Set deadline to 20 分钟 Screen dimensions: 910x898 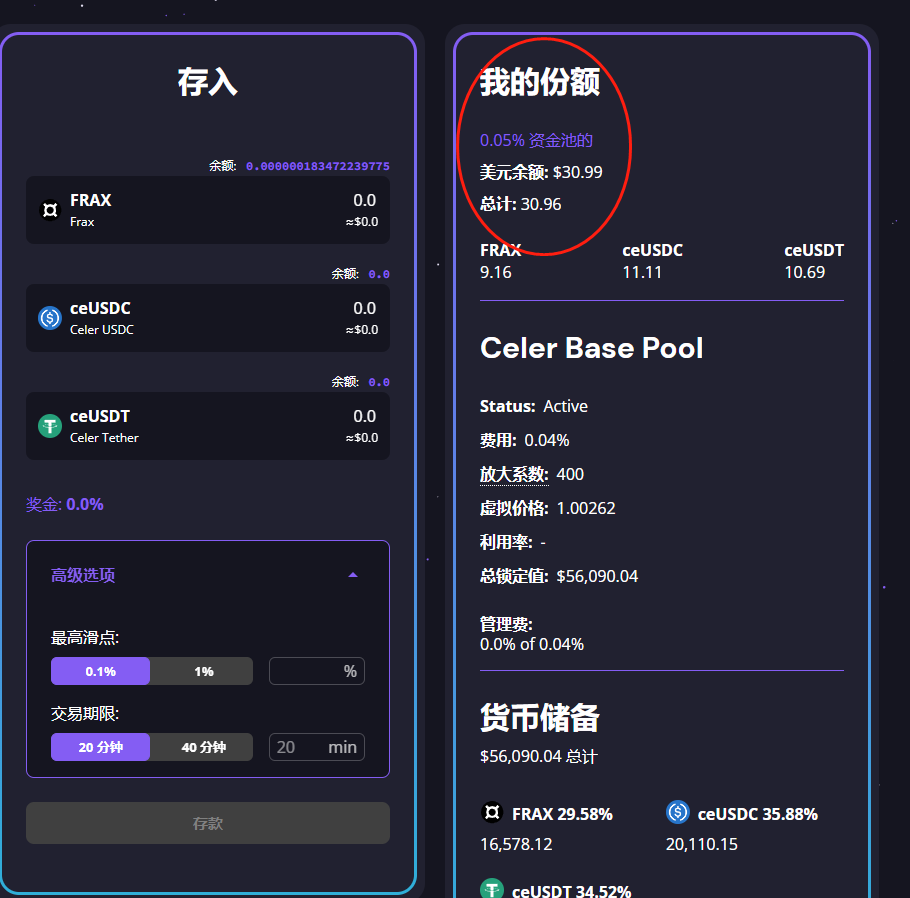tap(100, 747)
